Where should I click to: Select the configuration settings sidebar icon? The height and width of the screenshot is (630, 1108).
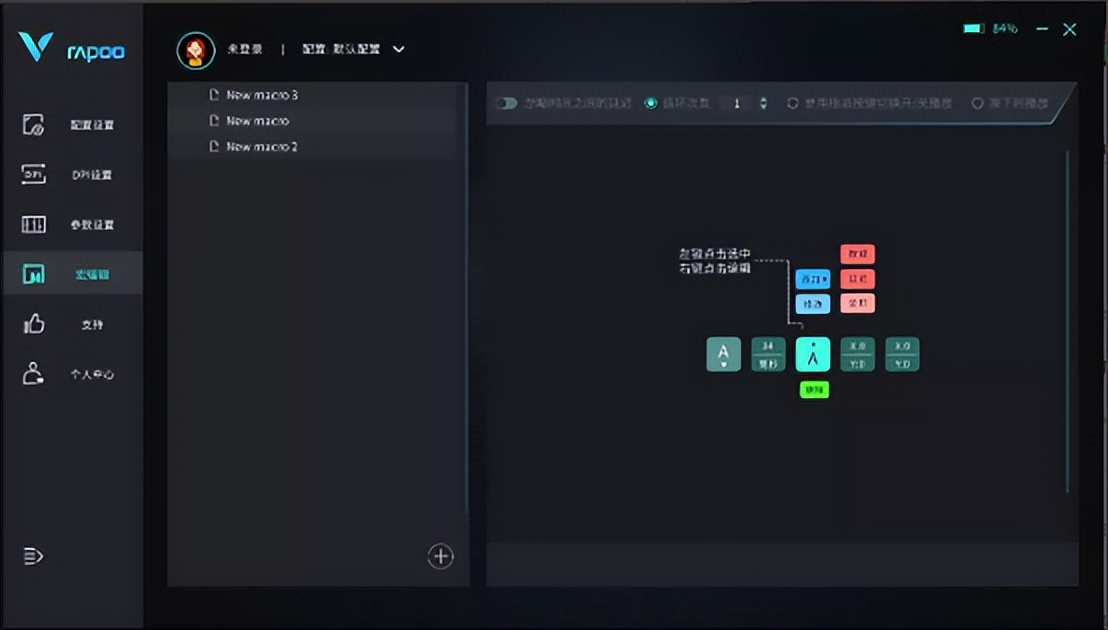(x=33, y=124)
